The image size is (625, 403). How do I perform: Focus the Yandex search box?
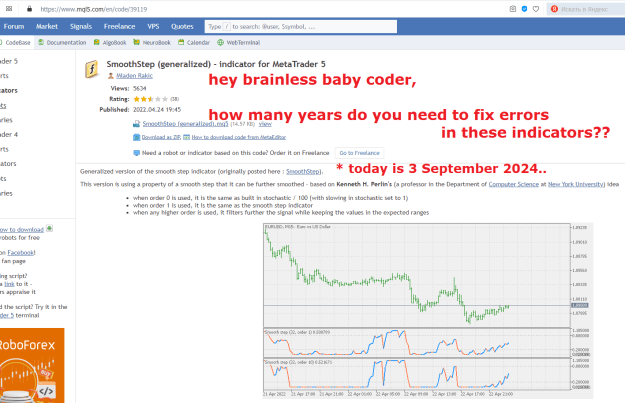tap(586, 9)
